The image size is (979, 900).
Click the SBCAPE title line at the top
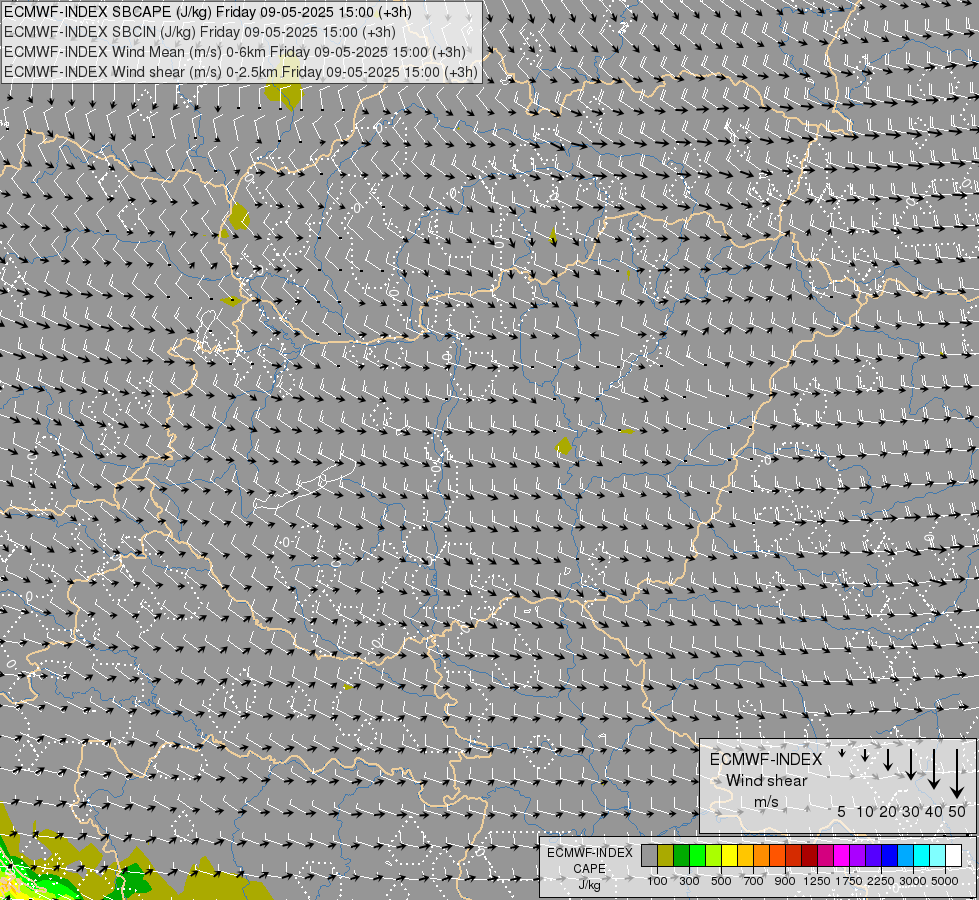pyautogui.click(x=208, y=12)
